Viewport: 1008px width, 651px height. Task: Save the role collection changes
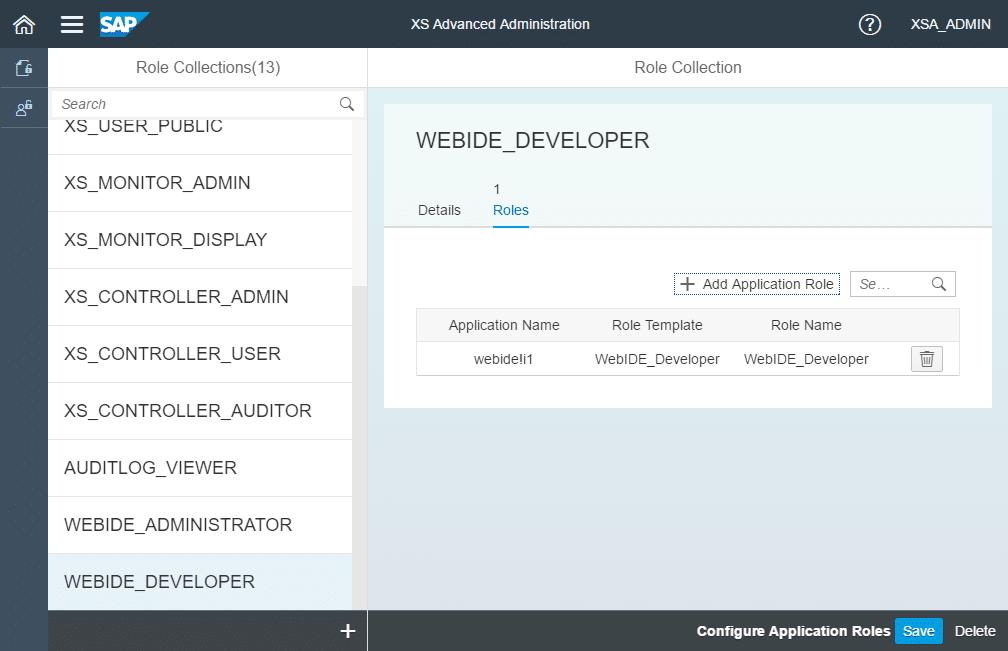(918, 631)
